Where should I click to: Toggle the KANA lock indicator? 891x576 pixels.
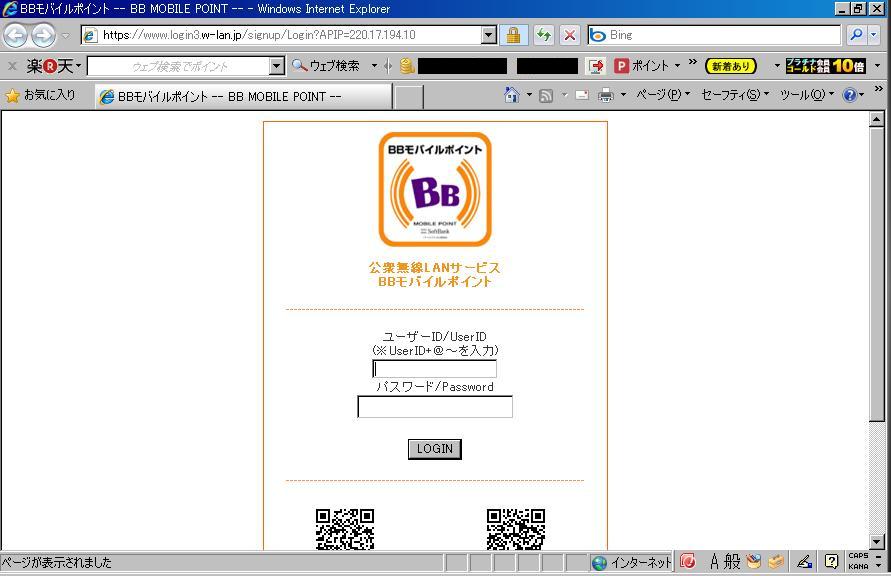click(x=858, y=566)
